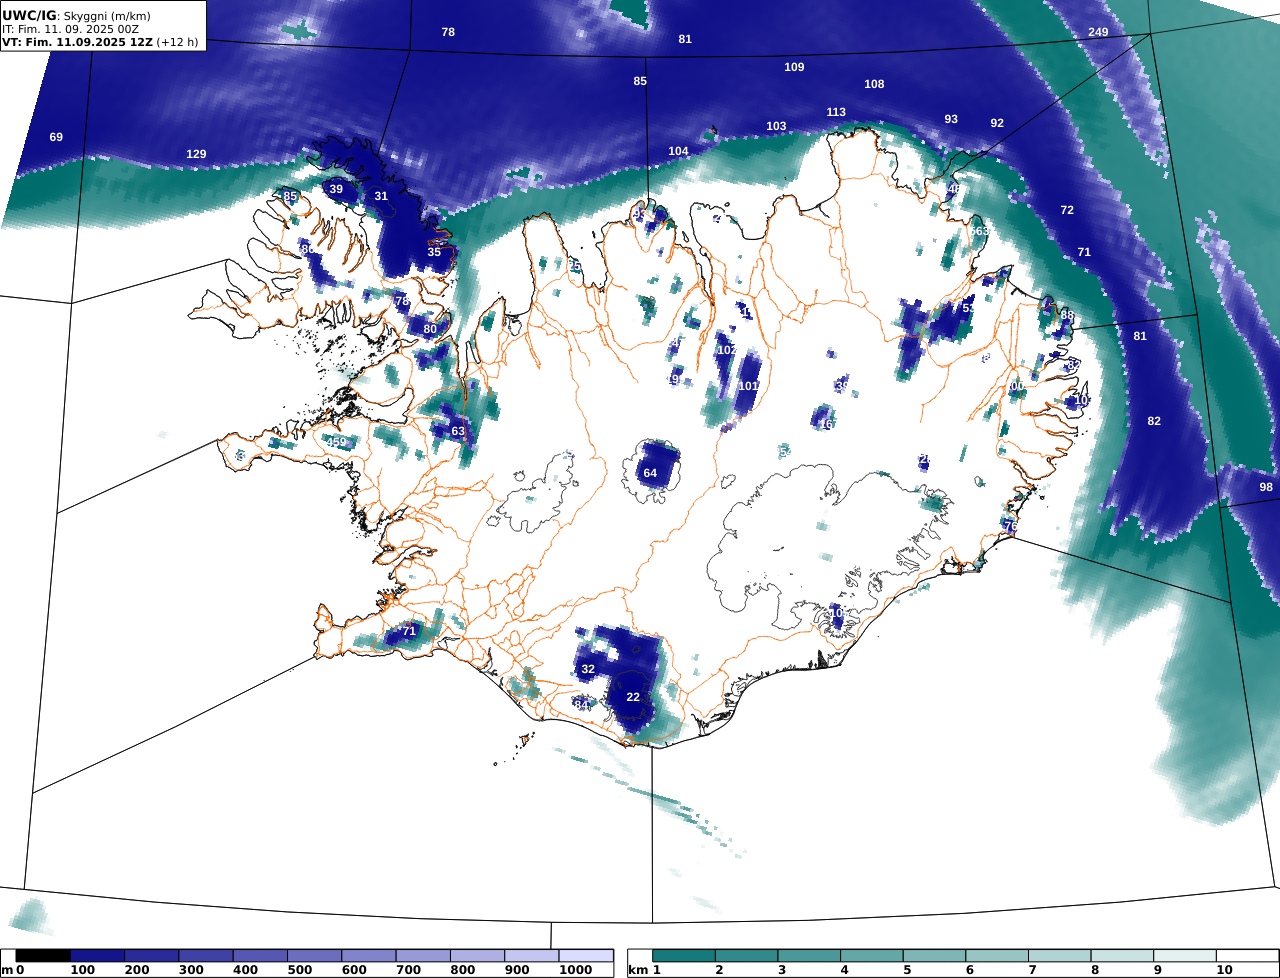The image size is (1280, 978).
Task: Click the map value '72' off east coast
Action: click(1067, 210)
